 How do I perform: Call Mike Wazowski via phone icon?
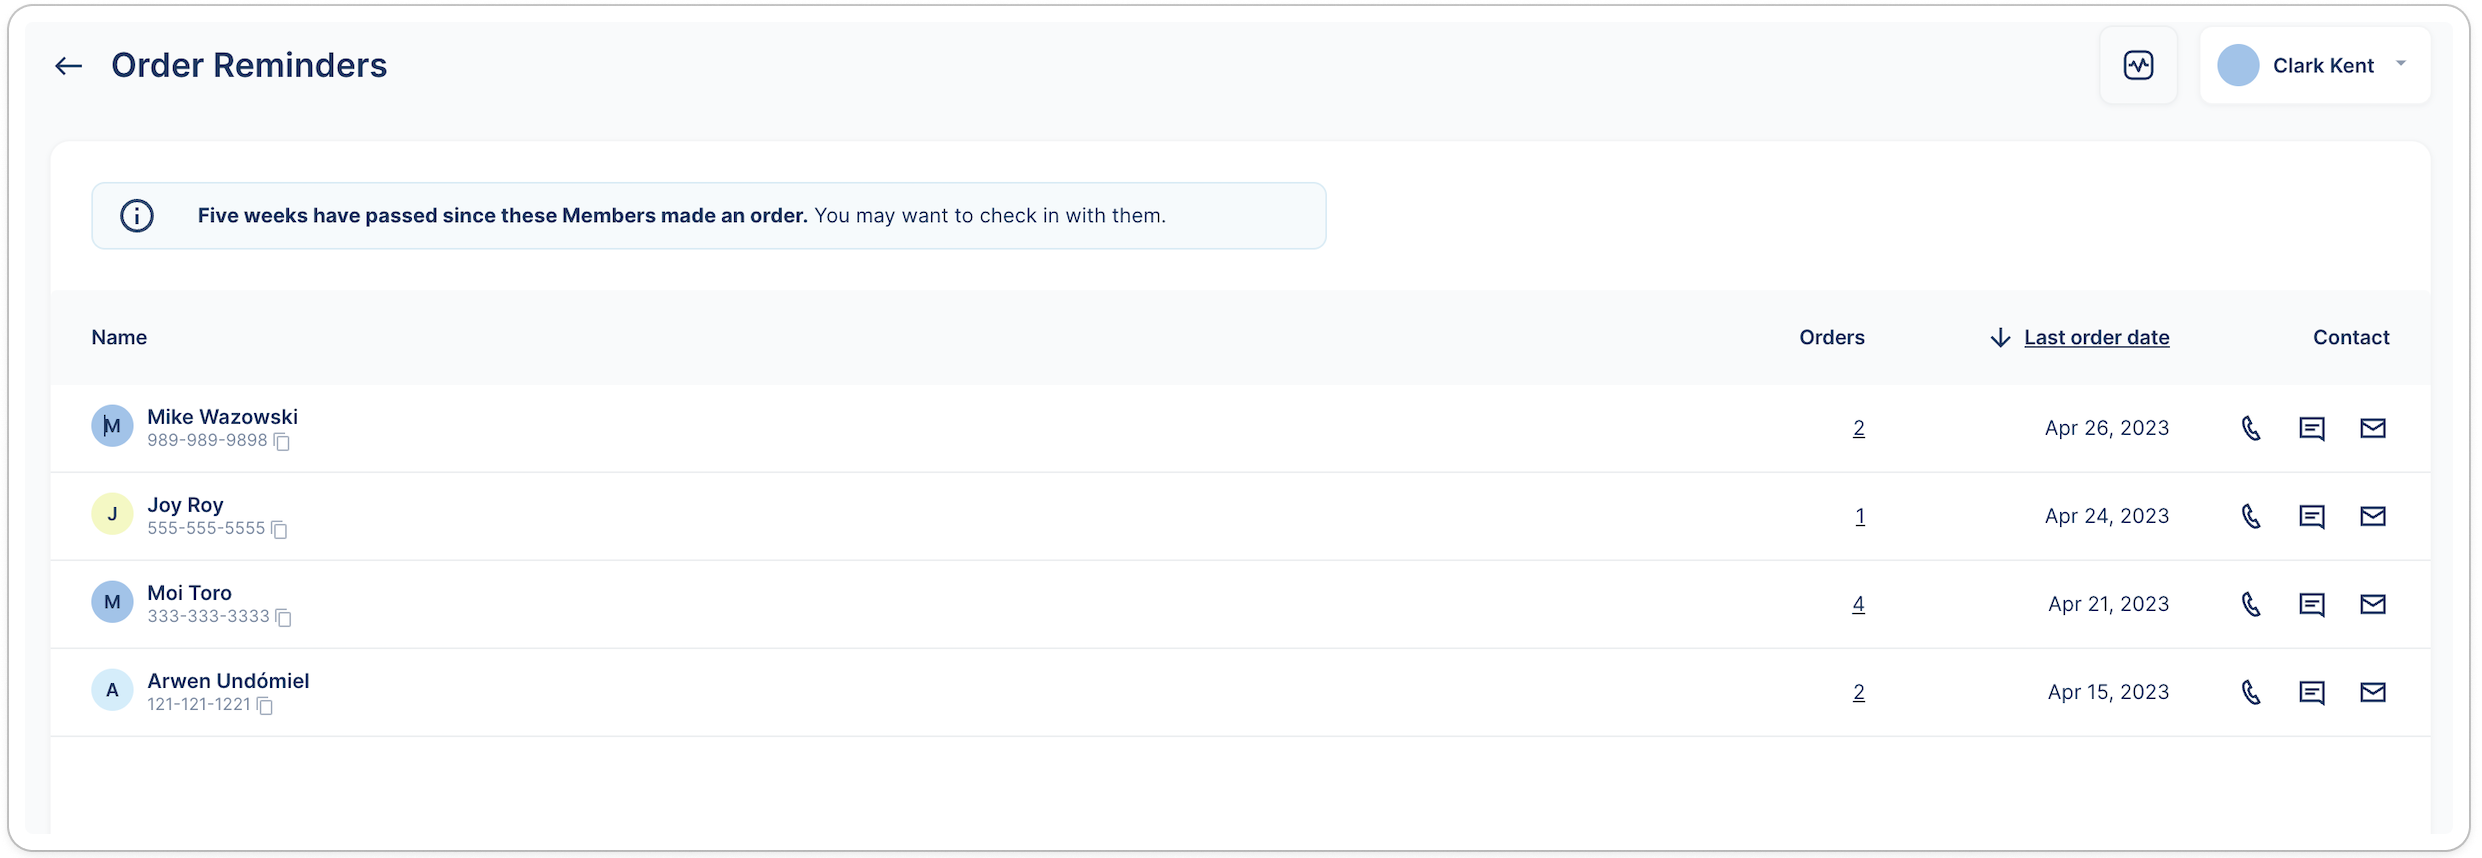[2251, 429]
